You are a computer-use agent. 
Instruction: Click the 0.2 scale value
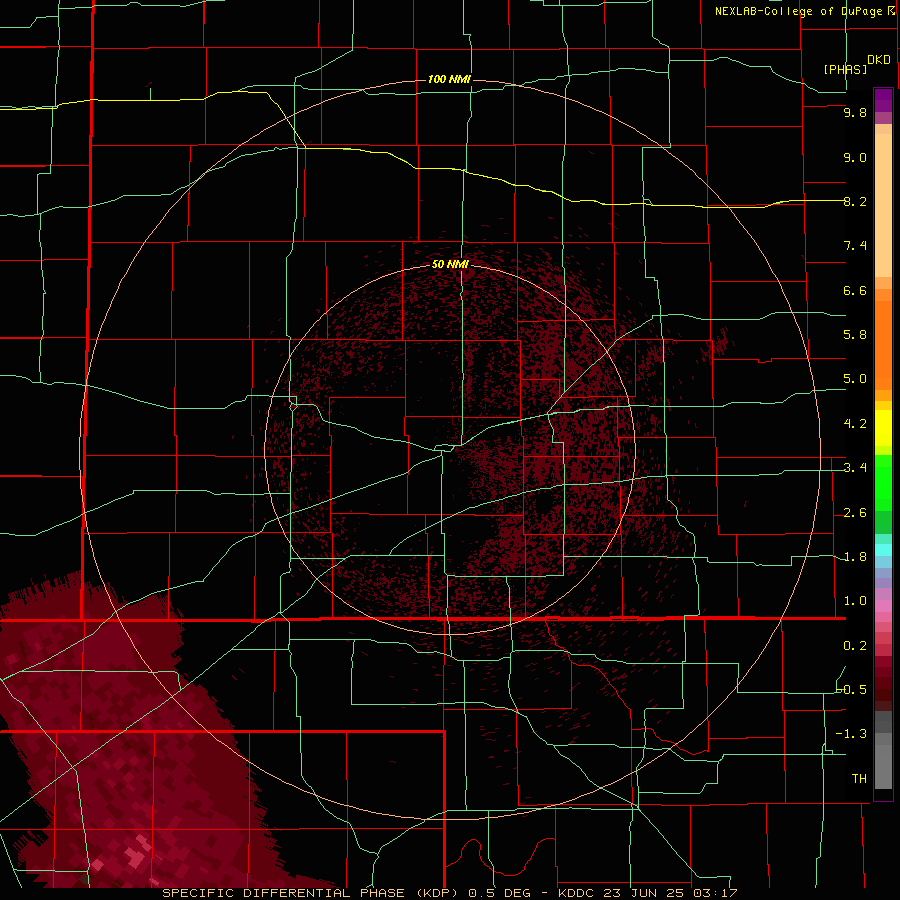click(855, 646)
